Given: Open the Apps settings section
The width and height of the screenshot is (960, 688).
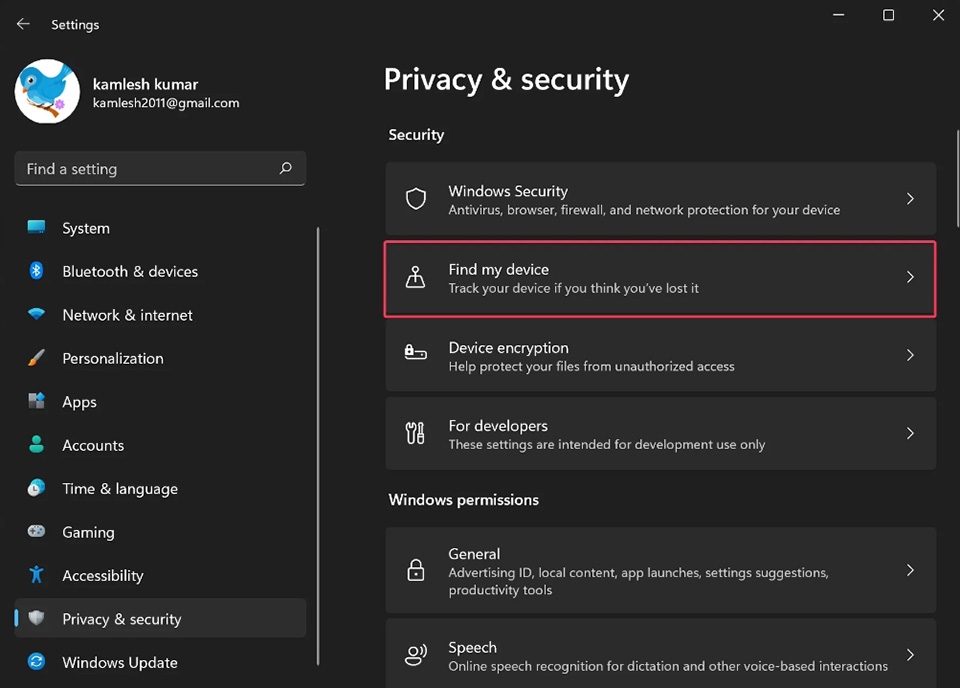Looking at the screenshot, I should click(x=79, y=402).
